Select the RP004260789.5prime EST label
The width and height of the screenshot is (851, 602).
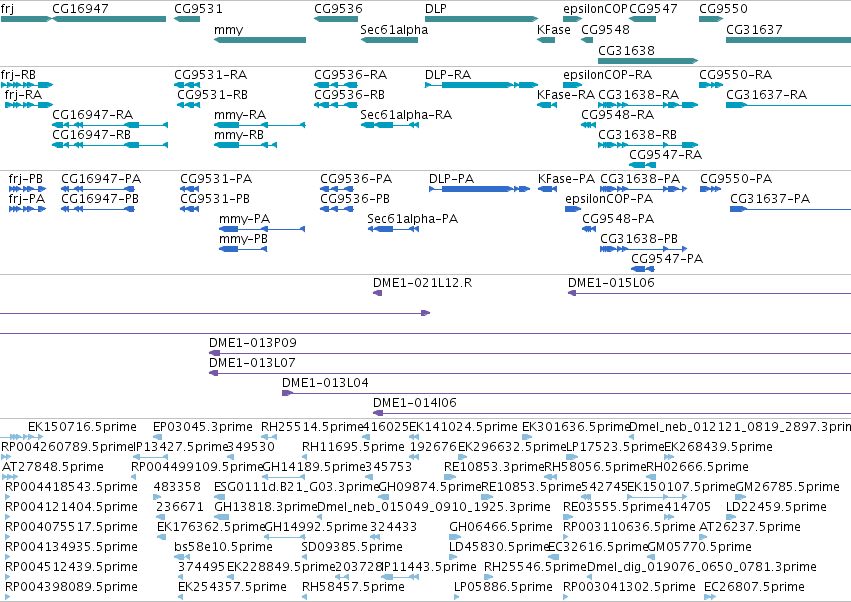coord(67,447)
